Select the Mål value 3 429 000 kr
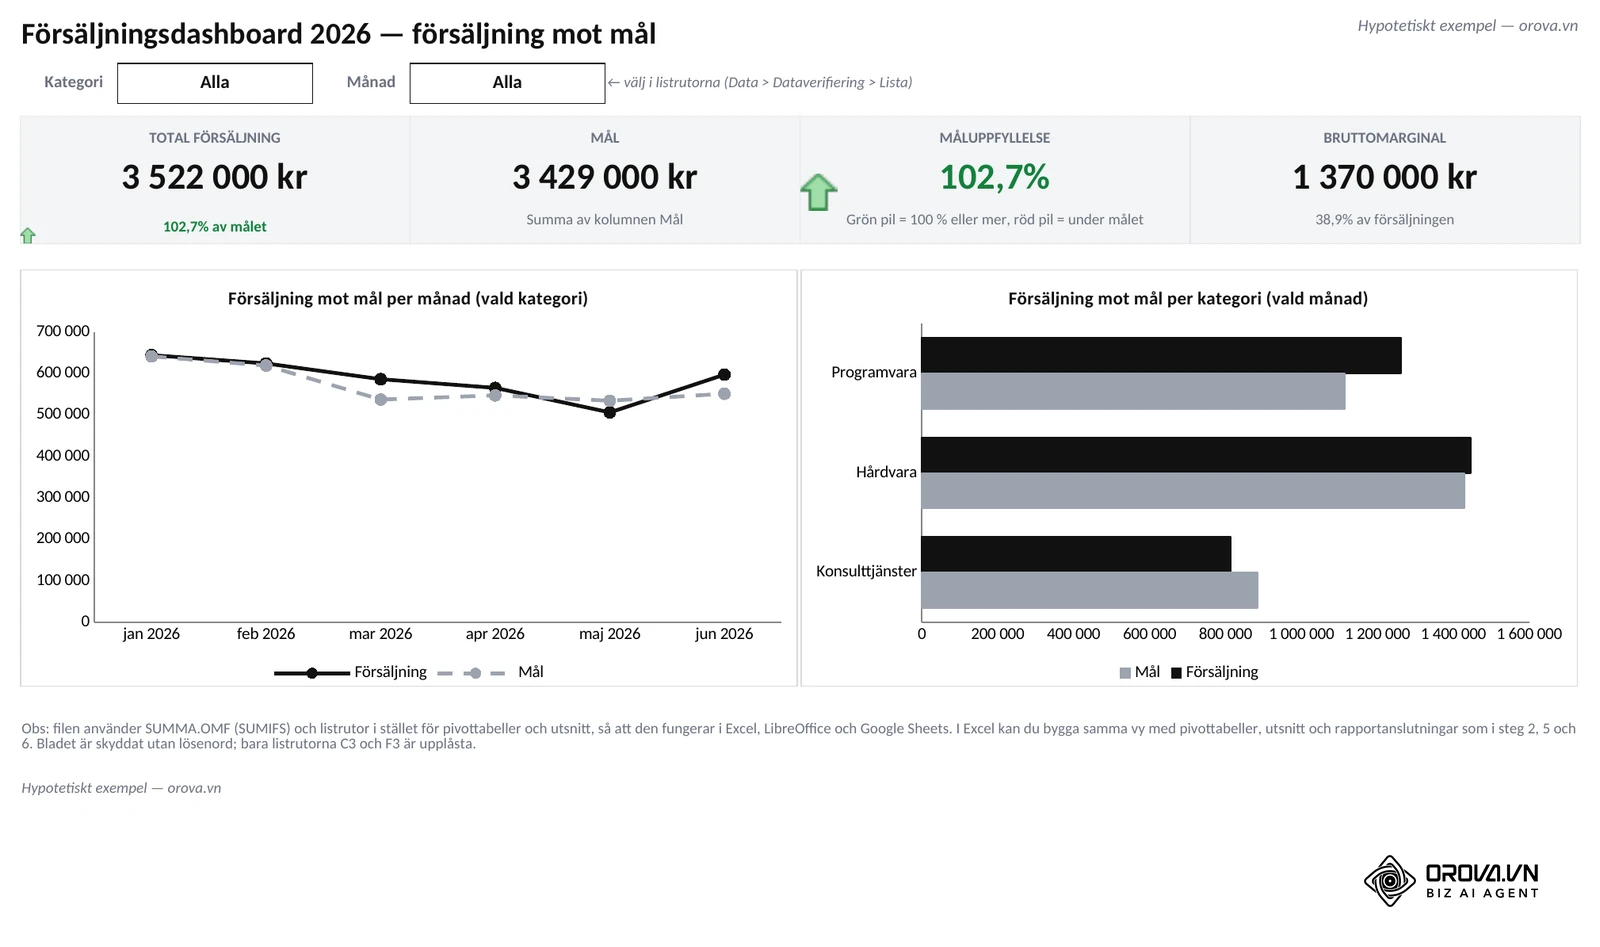Image resolution: width=1600 pixels, height=947 pixels. (x=605, y=177)
